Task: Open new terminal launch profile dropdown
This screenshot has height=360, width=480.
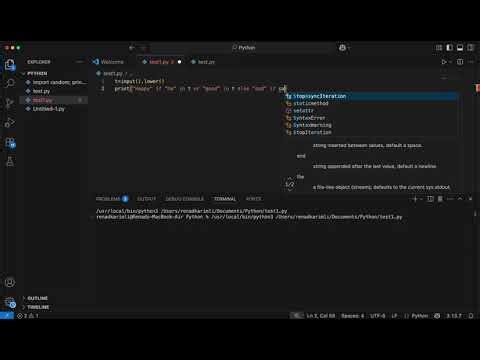Action: pos(421,199)
